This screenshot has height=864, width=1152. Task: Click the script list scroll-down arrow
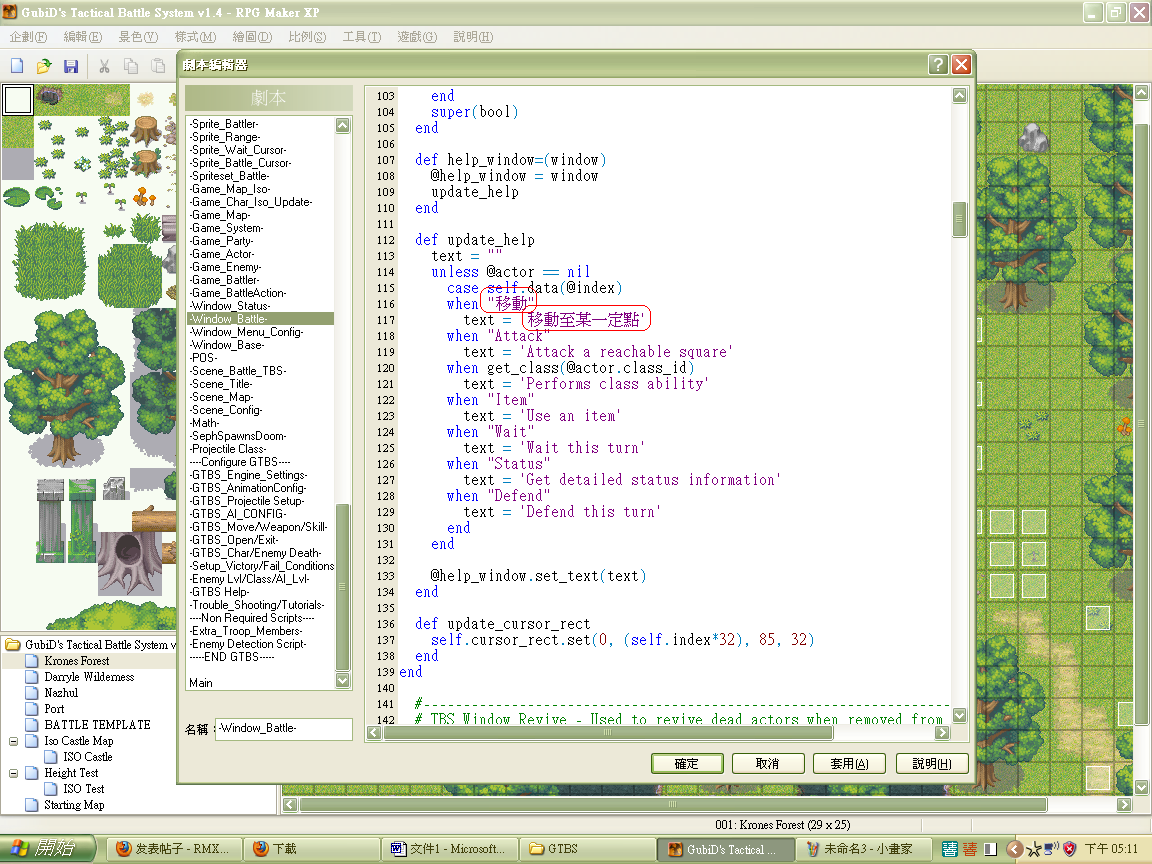(x=342, y=680)
